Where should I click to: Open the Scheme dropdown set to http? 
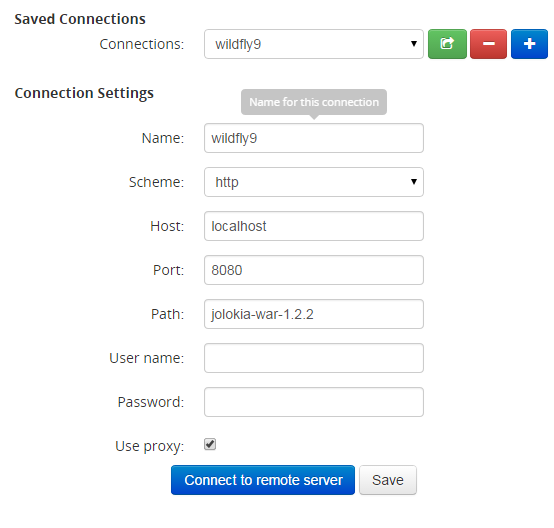314,182
